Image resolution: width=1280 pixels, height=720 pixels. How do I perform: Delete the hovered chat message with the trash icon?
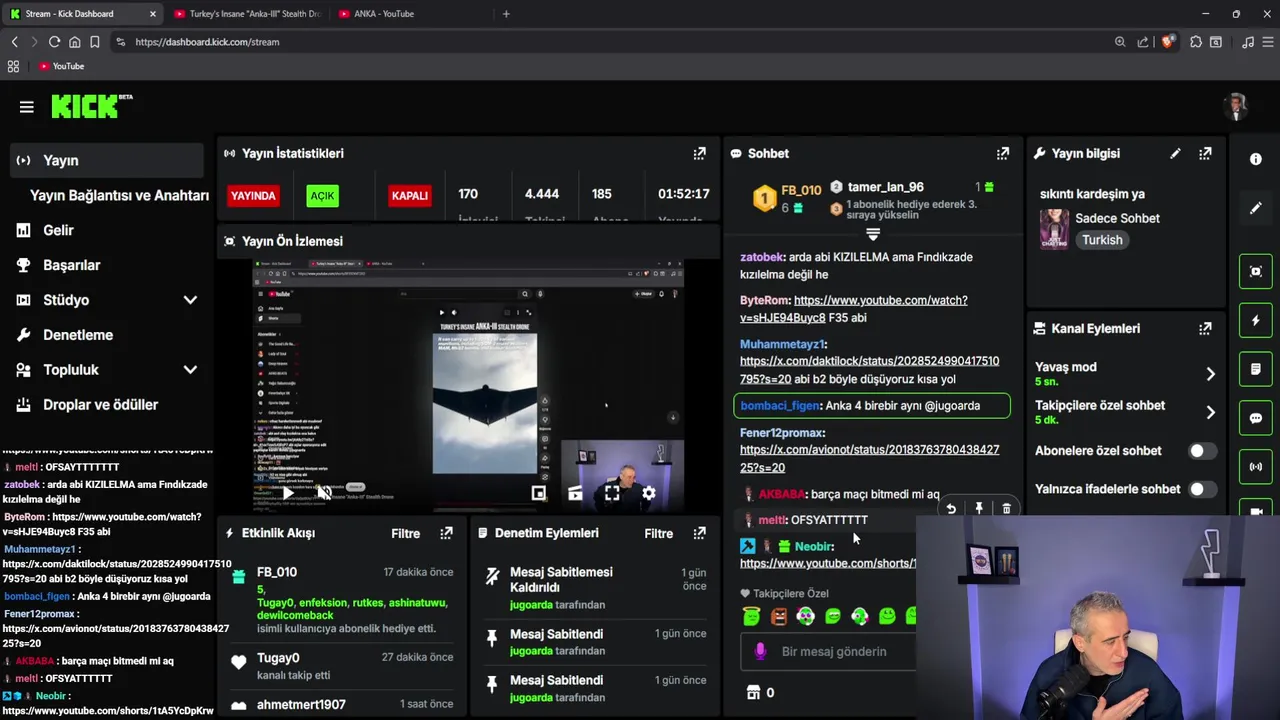tap(1006, 509)
